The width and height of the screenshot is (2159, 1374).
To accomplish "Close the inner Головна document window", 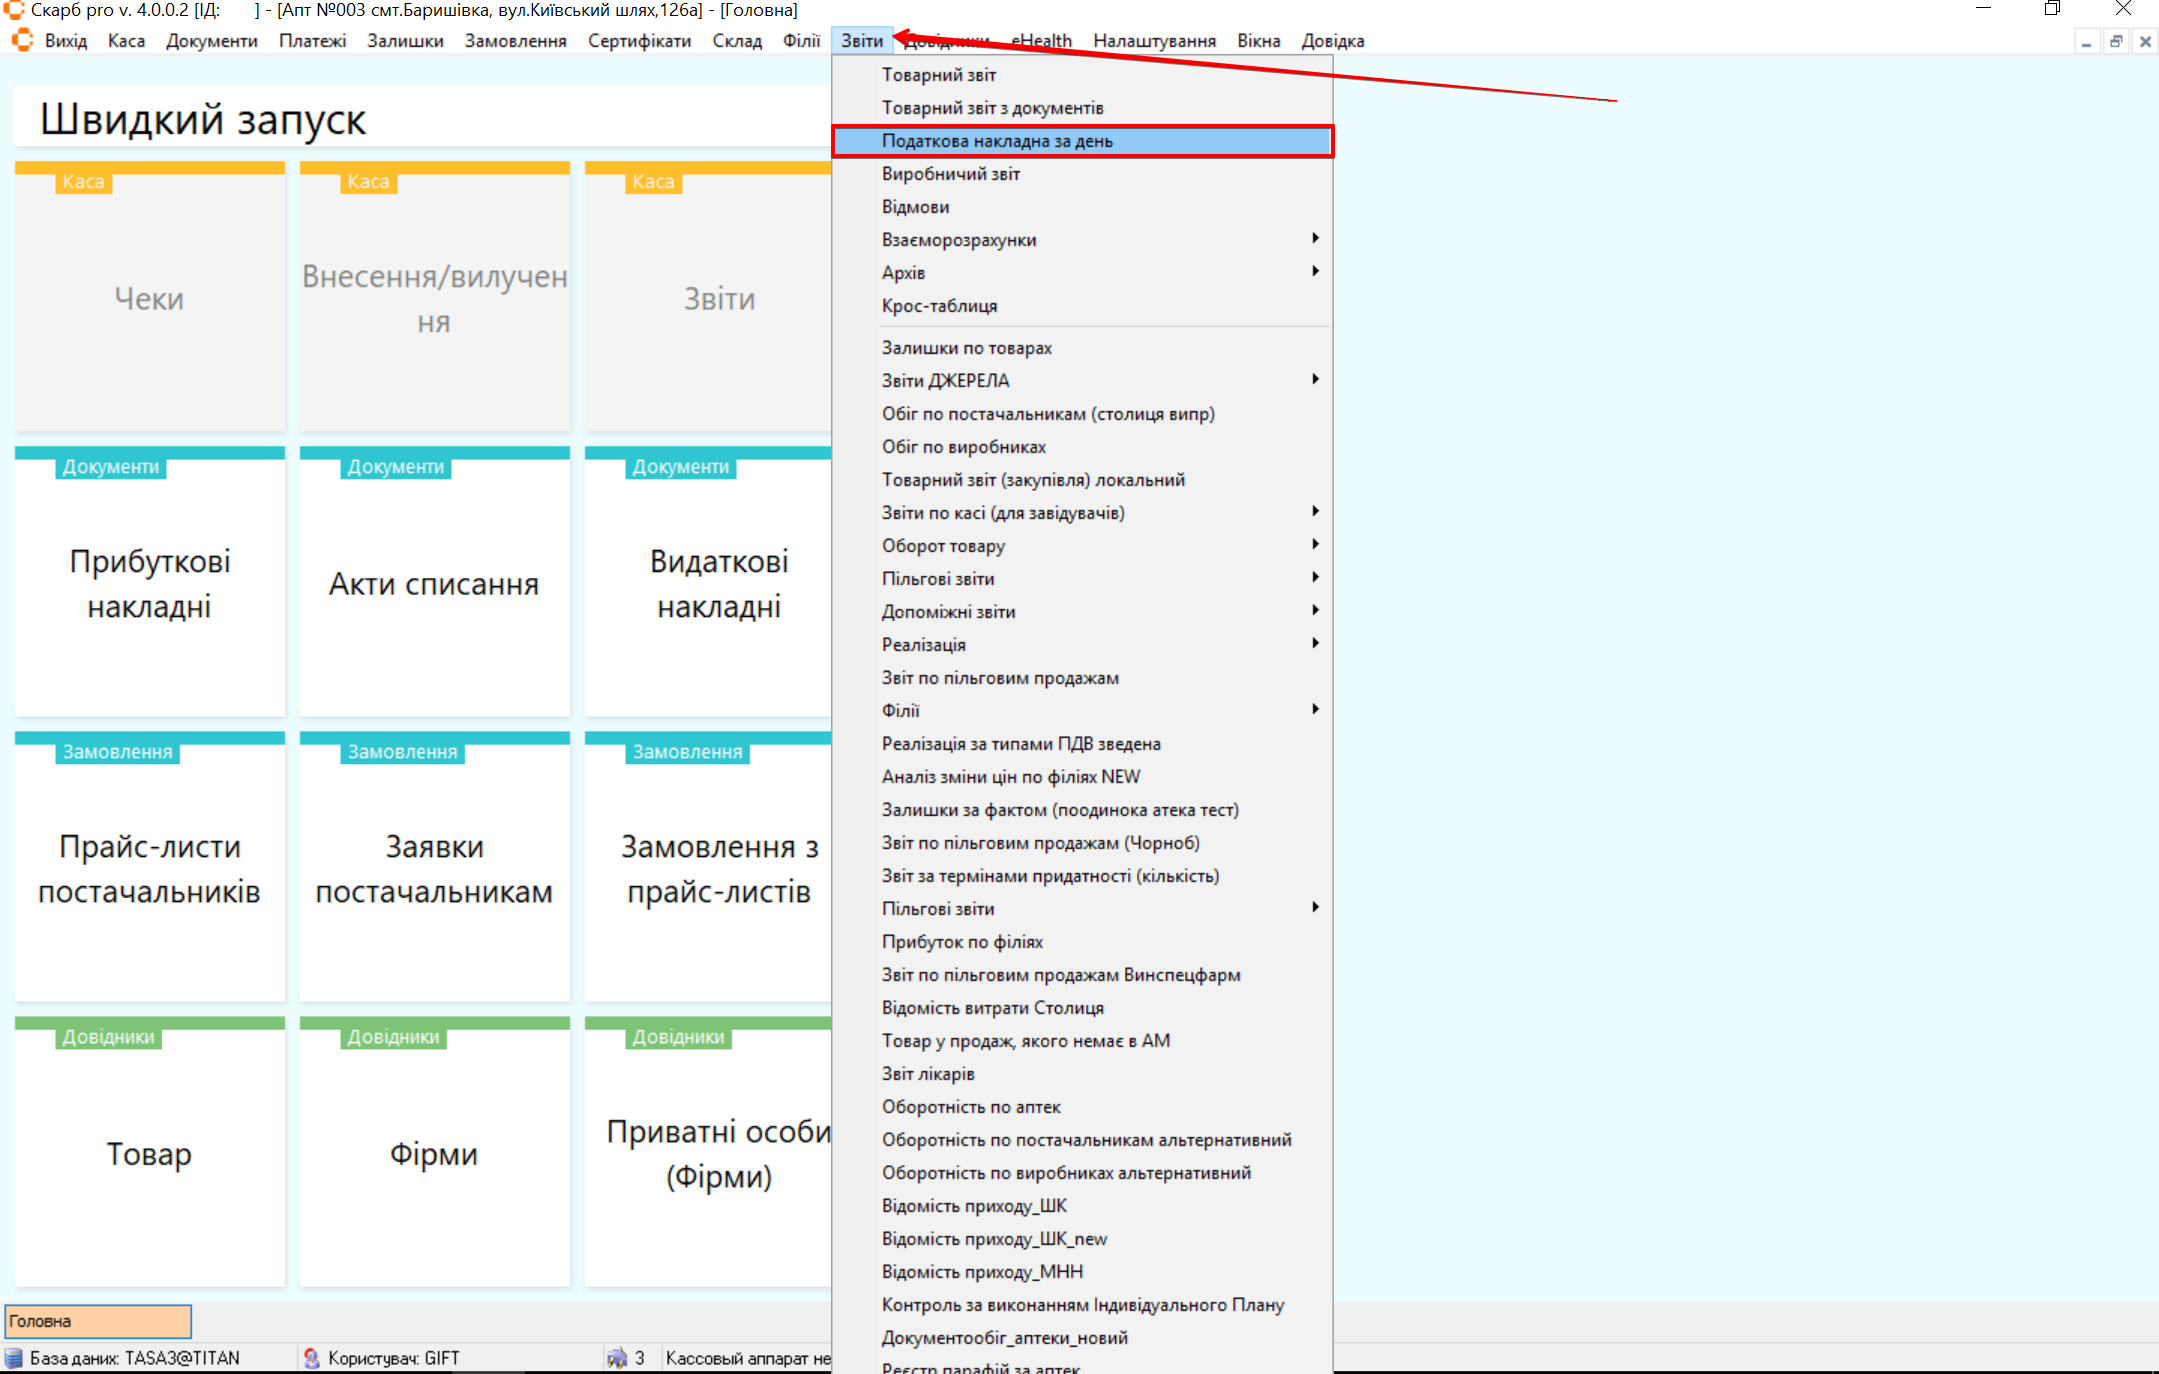I will (x=2145, y=42).
